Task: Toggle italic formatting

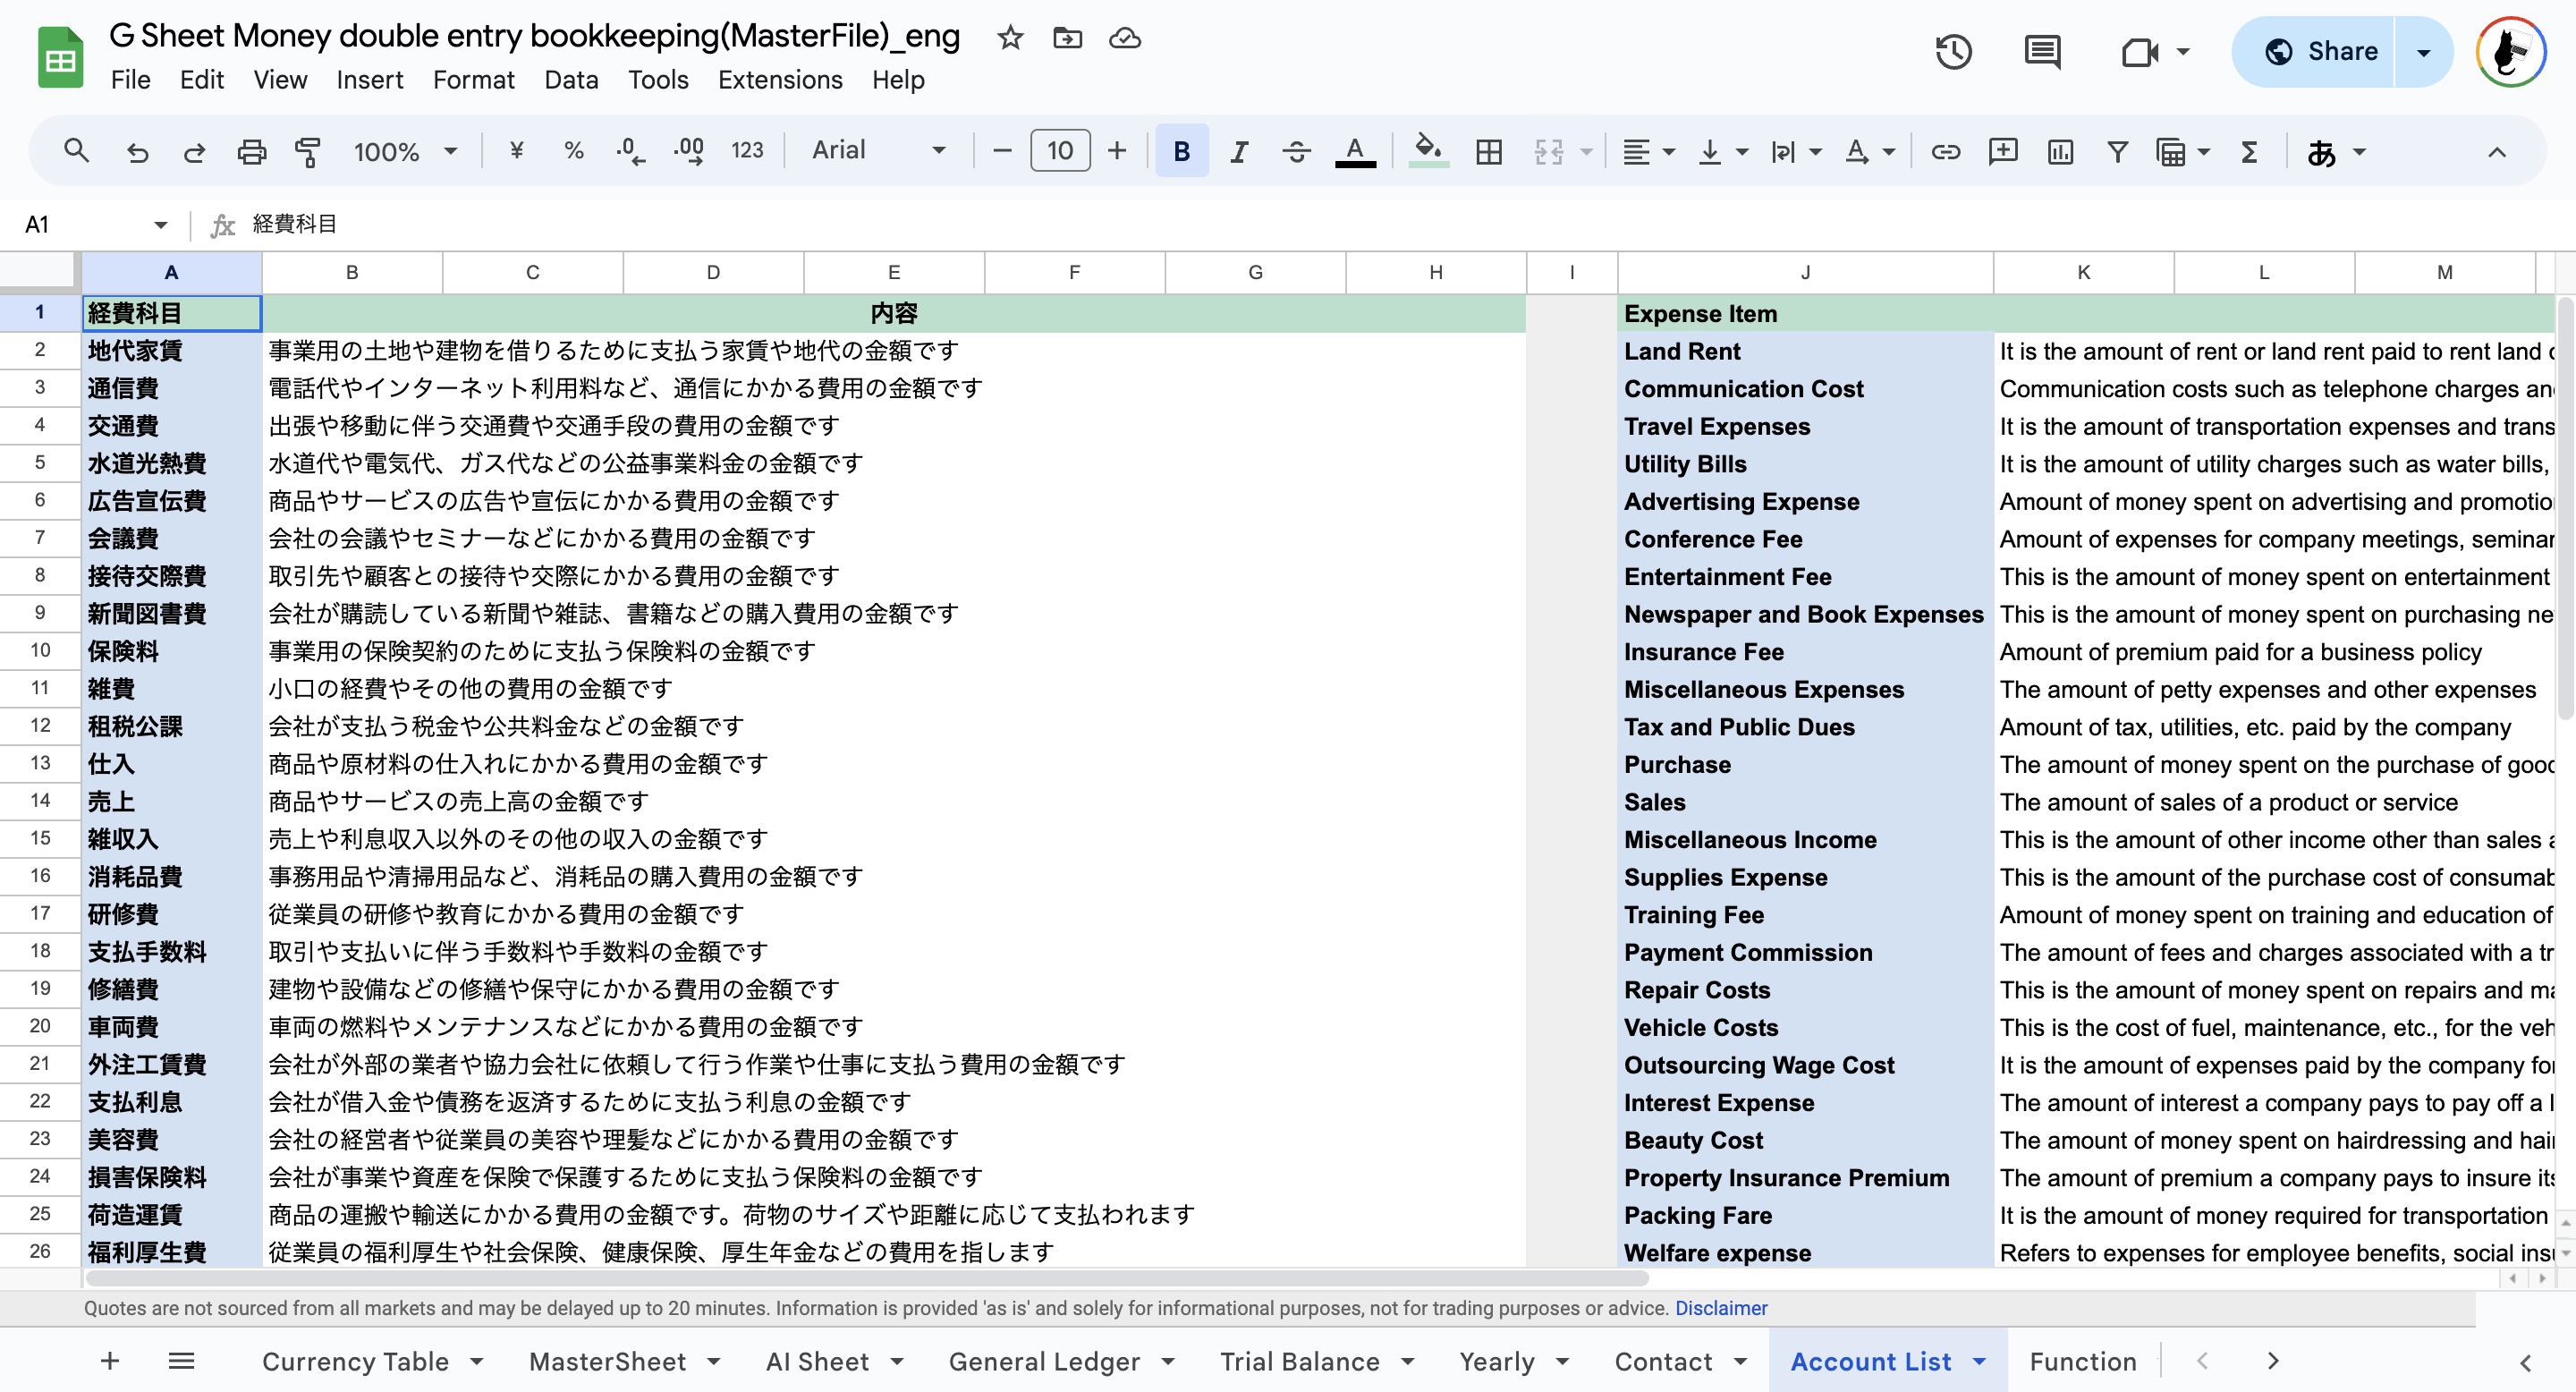Action: pos(1239,151)
